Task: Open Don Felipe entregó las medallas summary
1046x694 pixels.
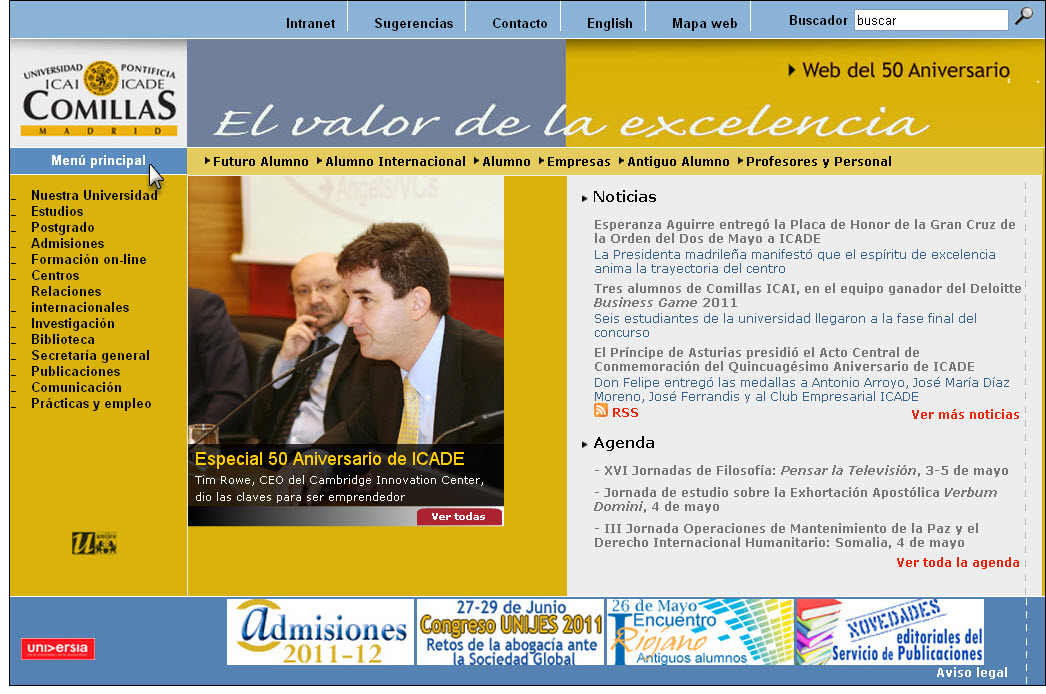Action: pyautogui.click(x=801, y=390)
